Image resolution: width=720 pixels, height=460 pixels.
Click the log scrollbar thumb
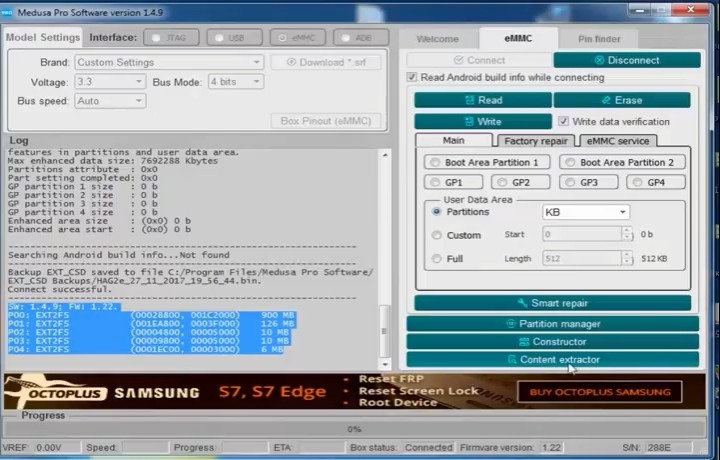click(x=385, y=331)
